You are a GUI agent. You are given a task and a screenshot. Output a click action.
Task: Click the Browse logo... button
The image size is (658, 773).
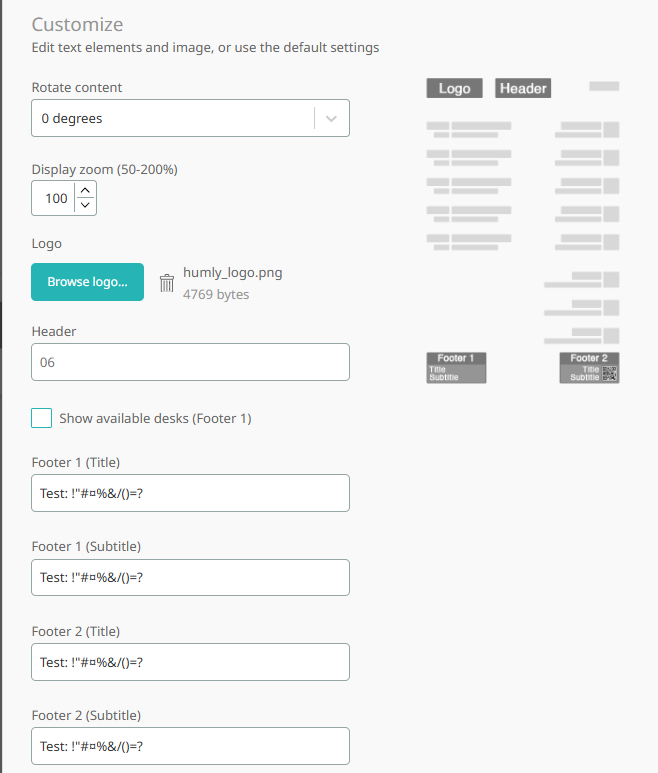pyautogui.click(x=87, y=282)
